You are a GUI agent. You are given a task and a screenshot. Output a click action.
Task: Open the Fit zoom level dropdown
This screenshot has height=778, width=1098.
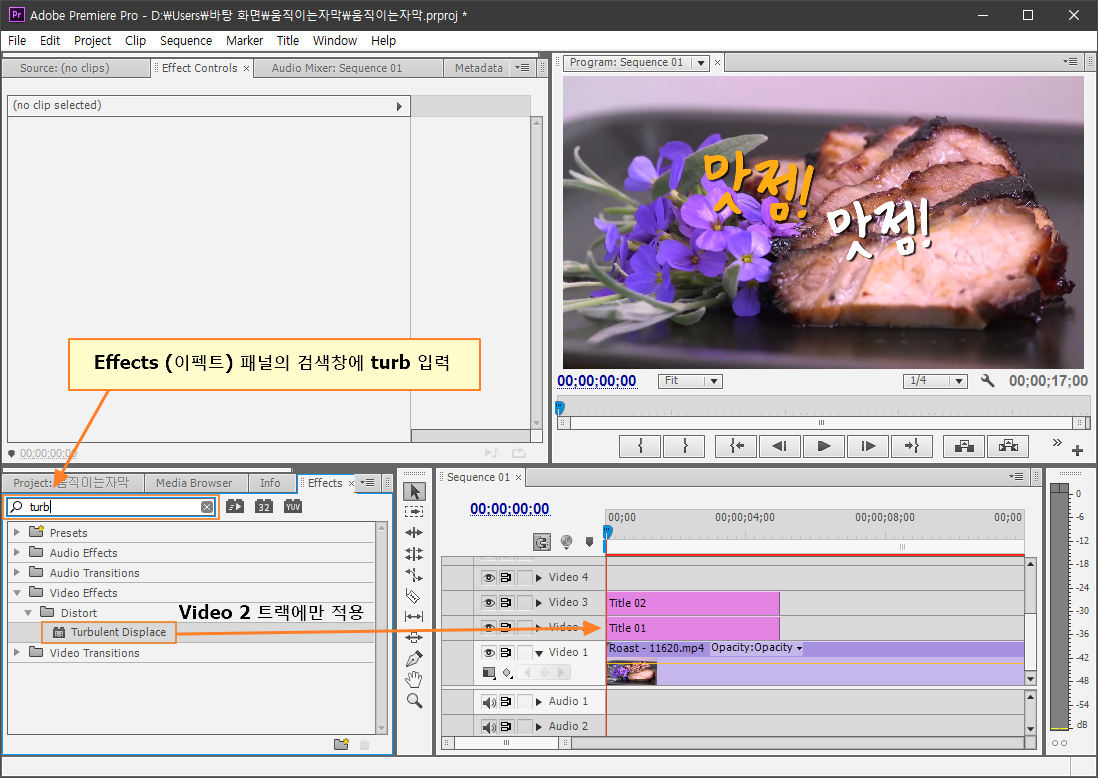coord(690,381)
